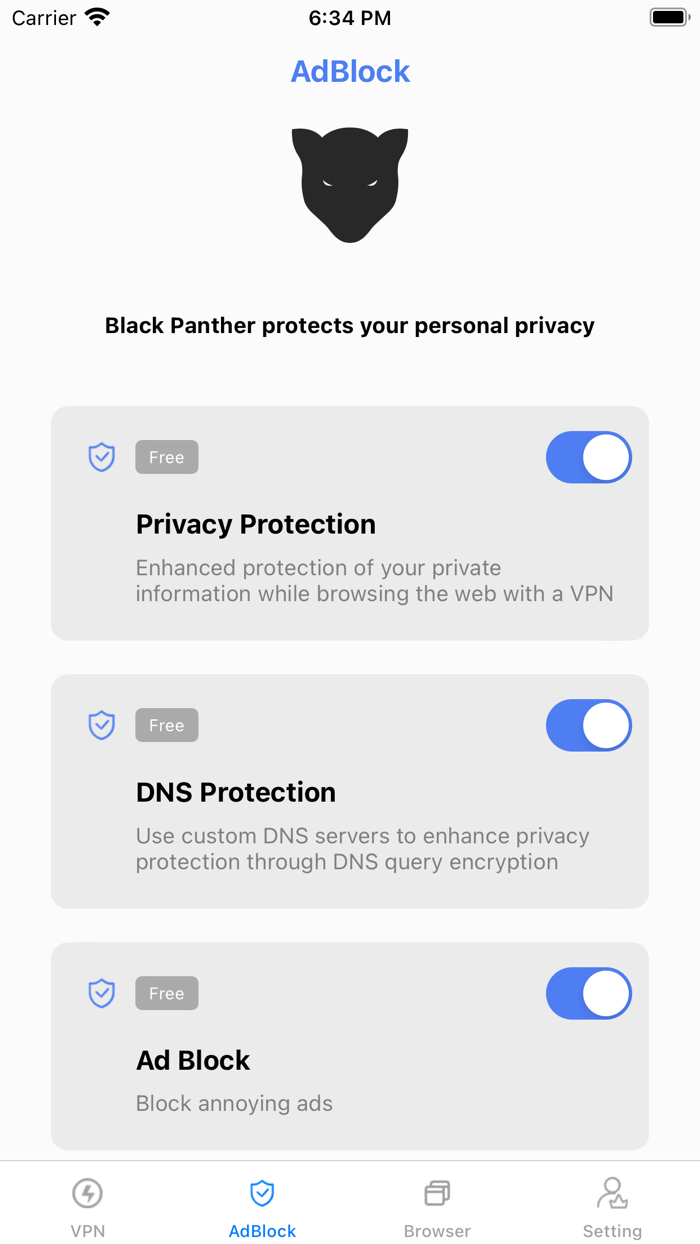
Task: Select the VPN lightning bolt icon
Action: point(87,1192)
